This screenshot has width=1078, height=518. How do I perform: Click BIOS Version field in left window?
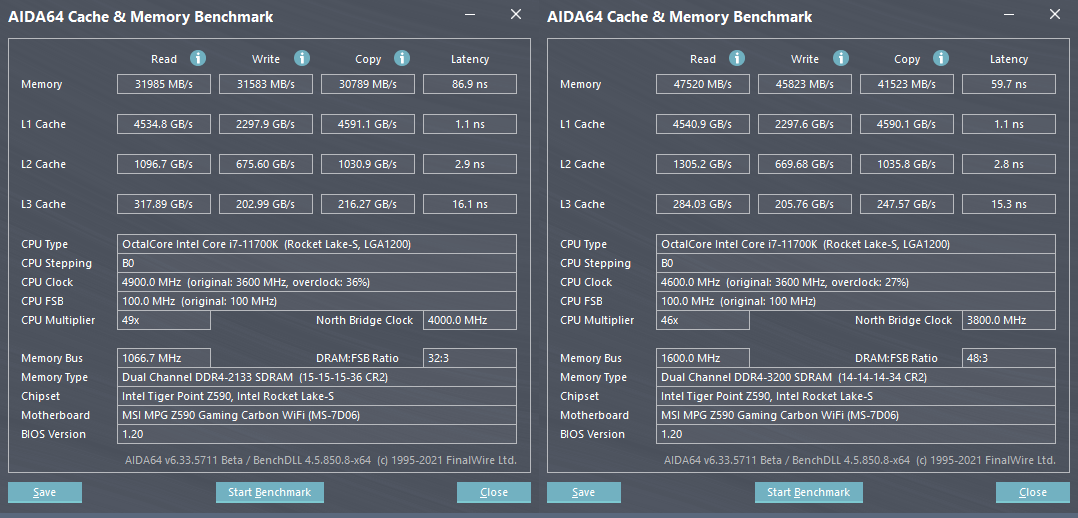point(317,434)
